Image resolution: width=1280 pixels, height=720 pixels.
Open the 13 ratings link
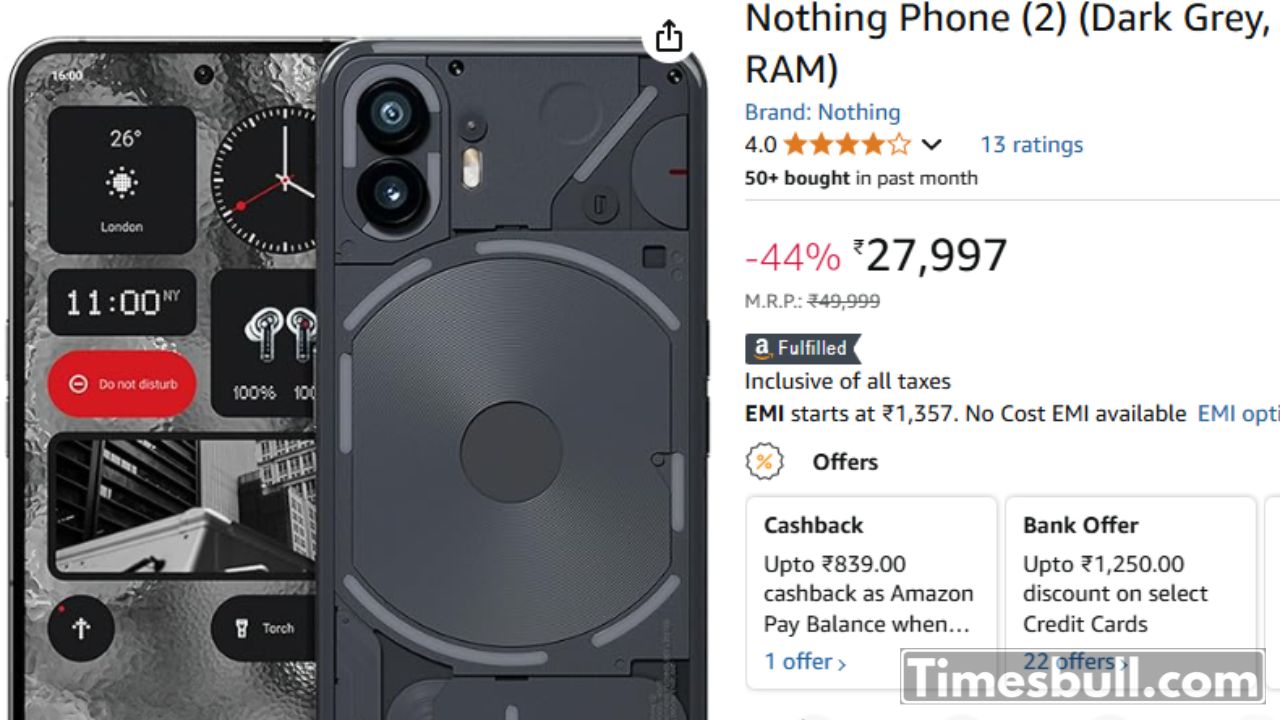tap(1031, 145)
